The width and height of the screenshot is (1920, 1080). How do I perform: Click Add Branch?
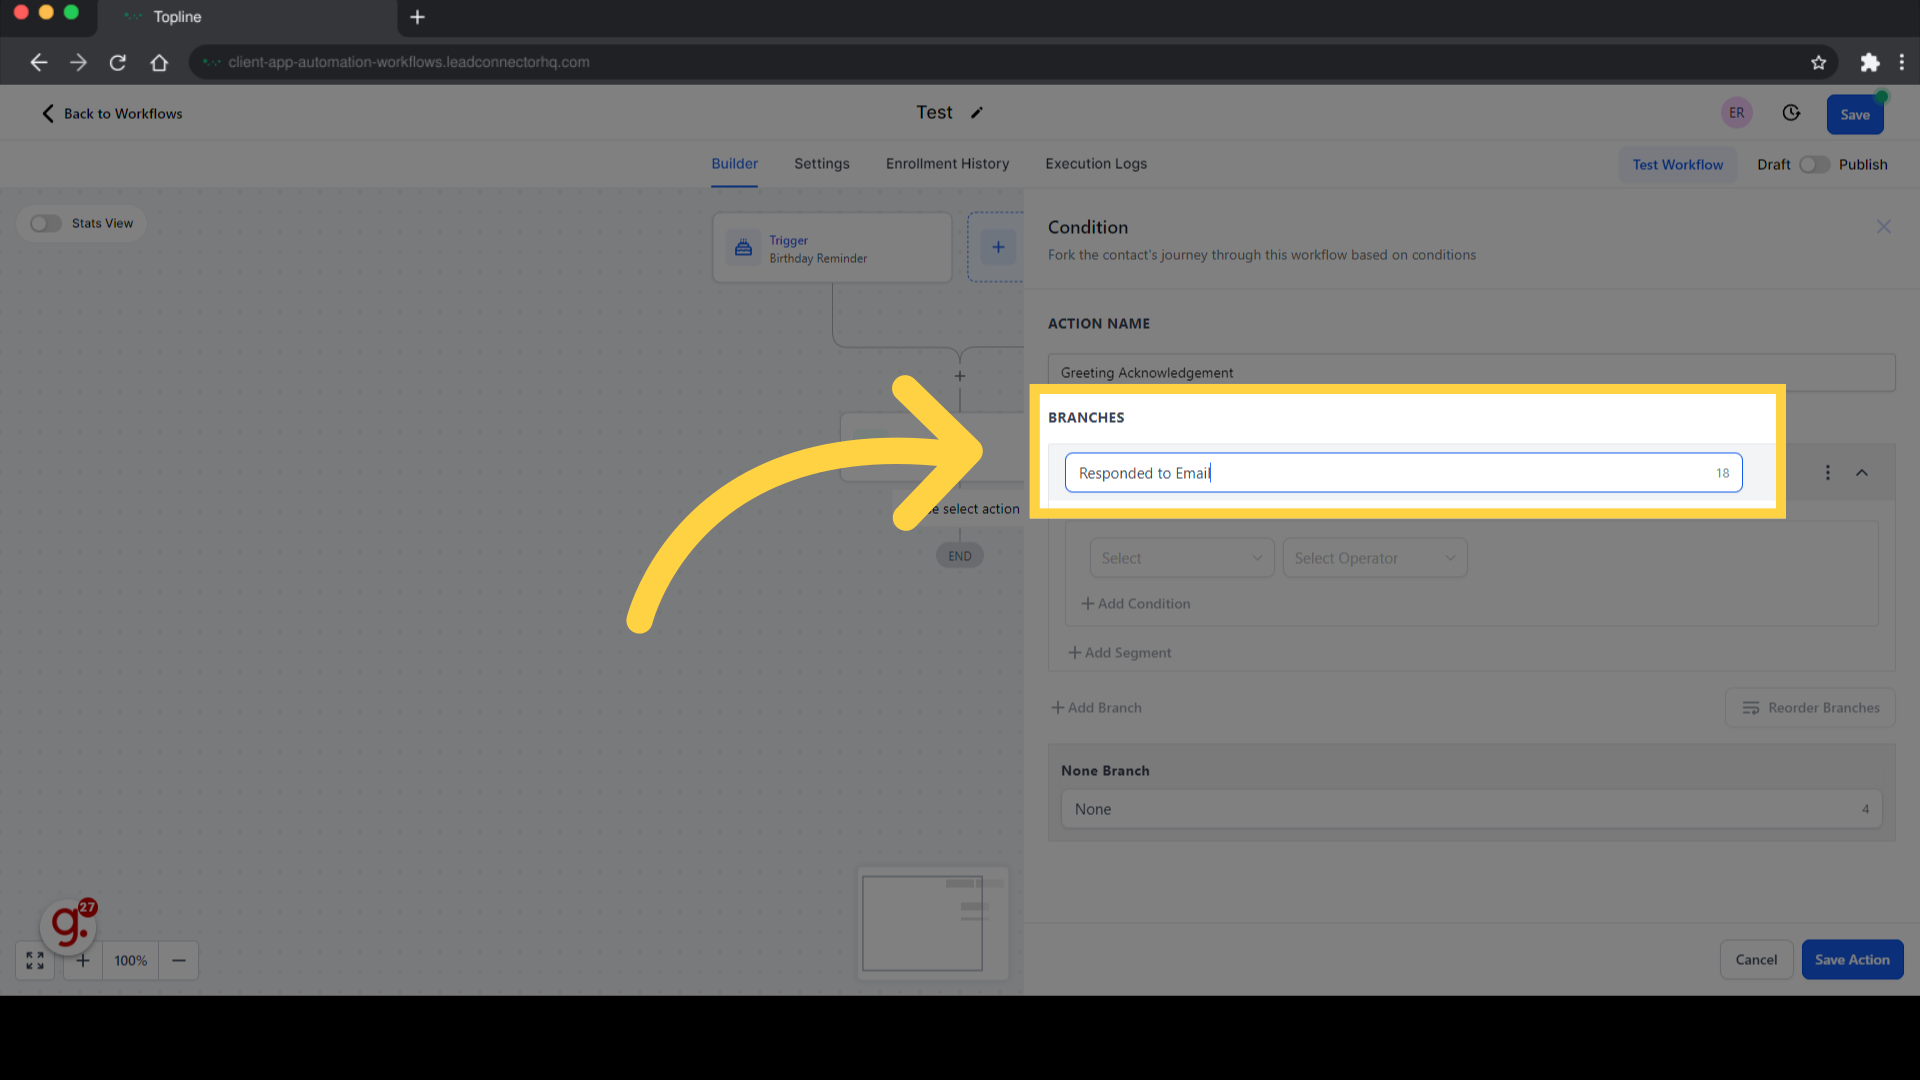coord(1096,708)
